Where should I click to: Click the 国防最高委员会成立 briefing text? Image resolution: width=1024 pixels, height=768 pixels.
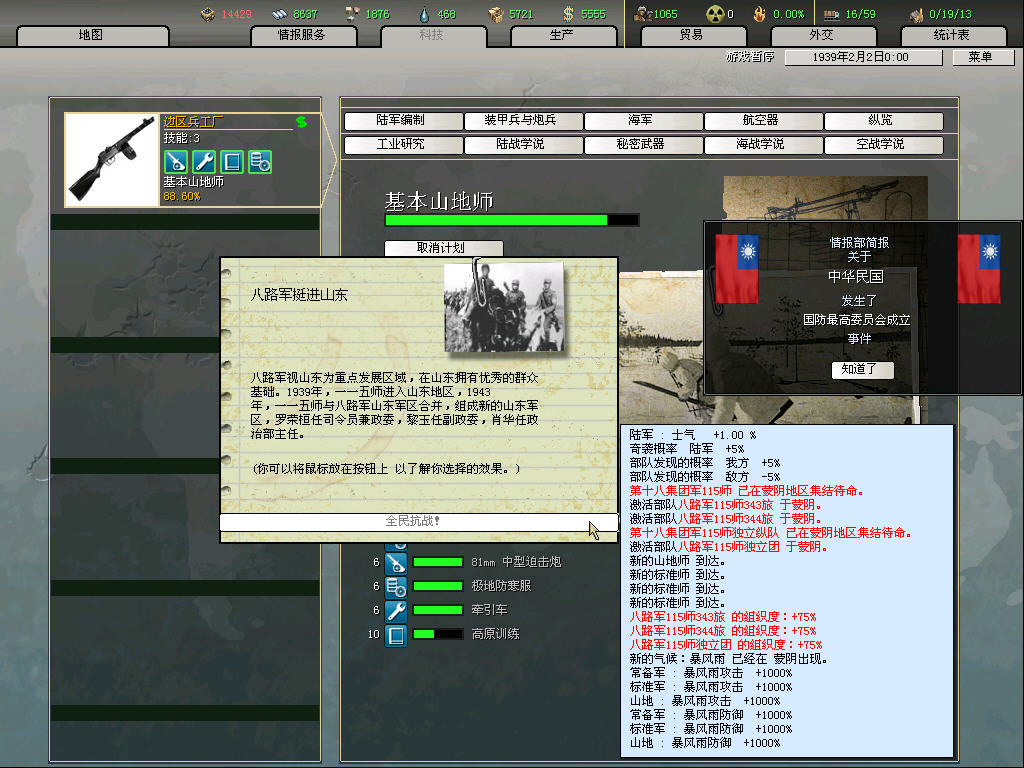[x=856, y=320]
